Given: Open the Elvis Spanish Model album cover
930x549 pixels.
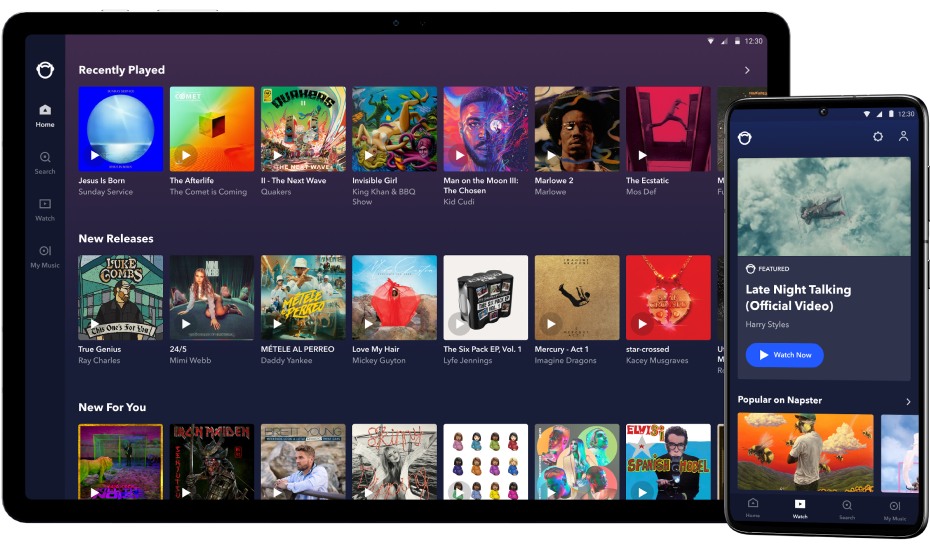Looking at the screenshot, I should coord(668,461).
